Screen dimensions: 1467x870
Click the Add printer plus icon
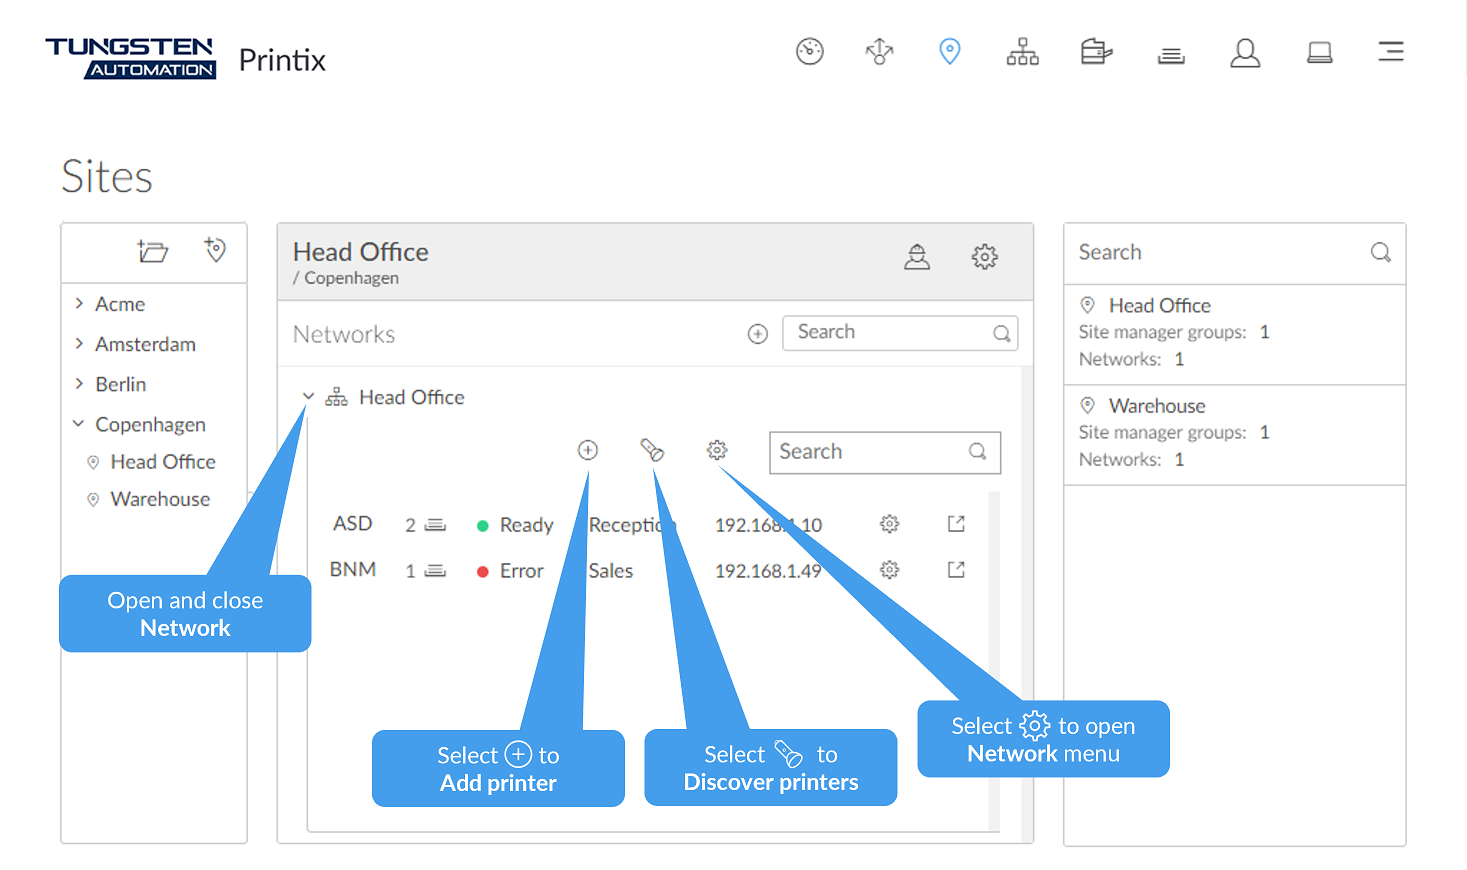point(588,451)
